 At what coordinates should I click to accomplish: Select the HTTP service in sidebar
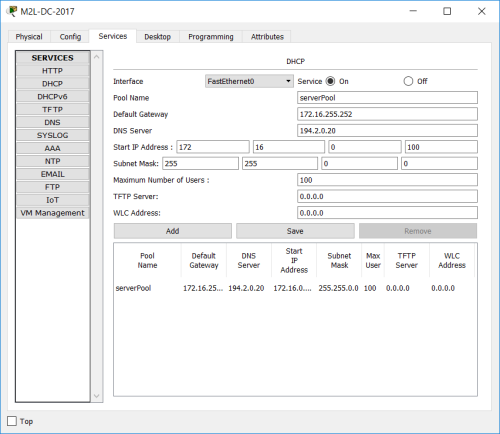(x=52, y=71)
